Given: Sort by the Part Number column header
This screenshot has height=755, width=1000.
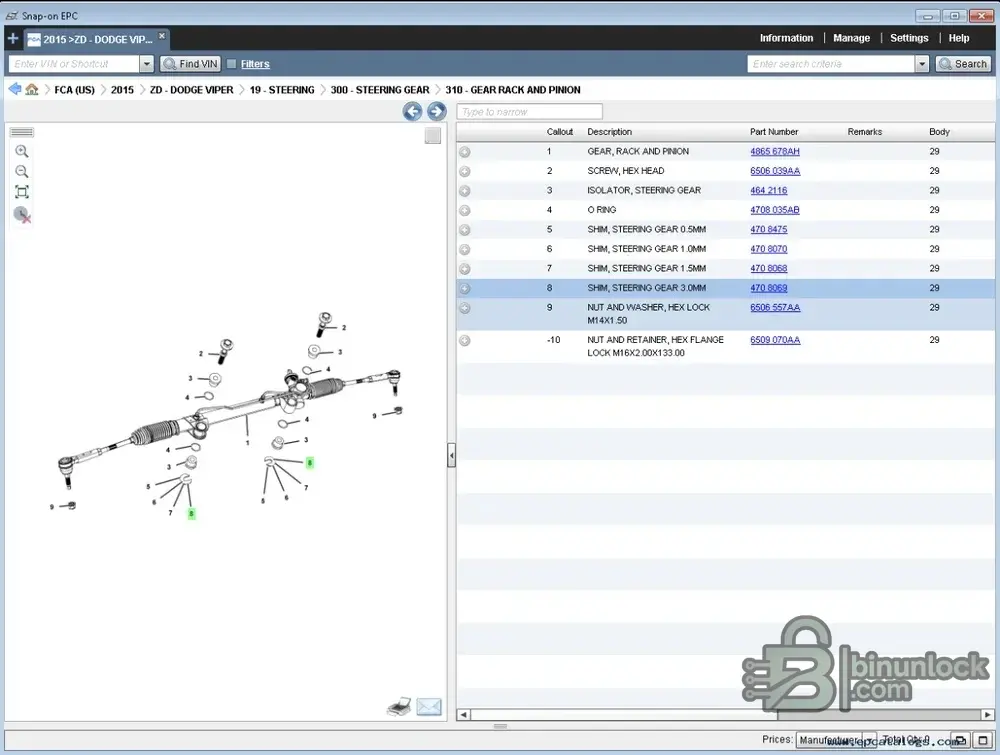Looking at the screenshot, I should click(x=774, y=132).
